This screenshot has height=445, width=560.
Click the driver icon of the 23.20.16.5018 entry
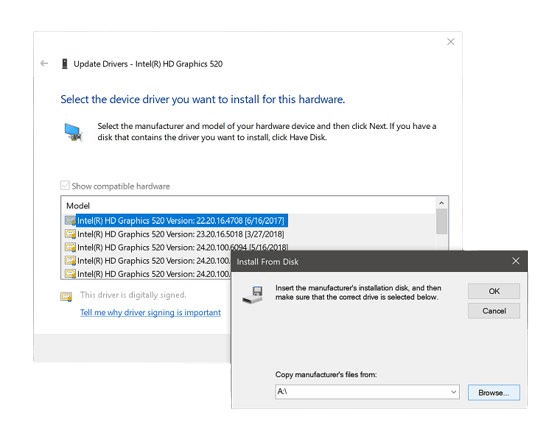(70, 234)
